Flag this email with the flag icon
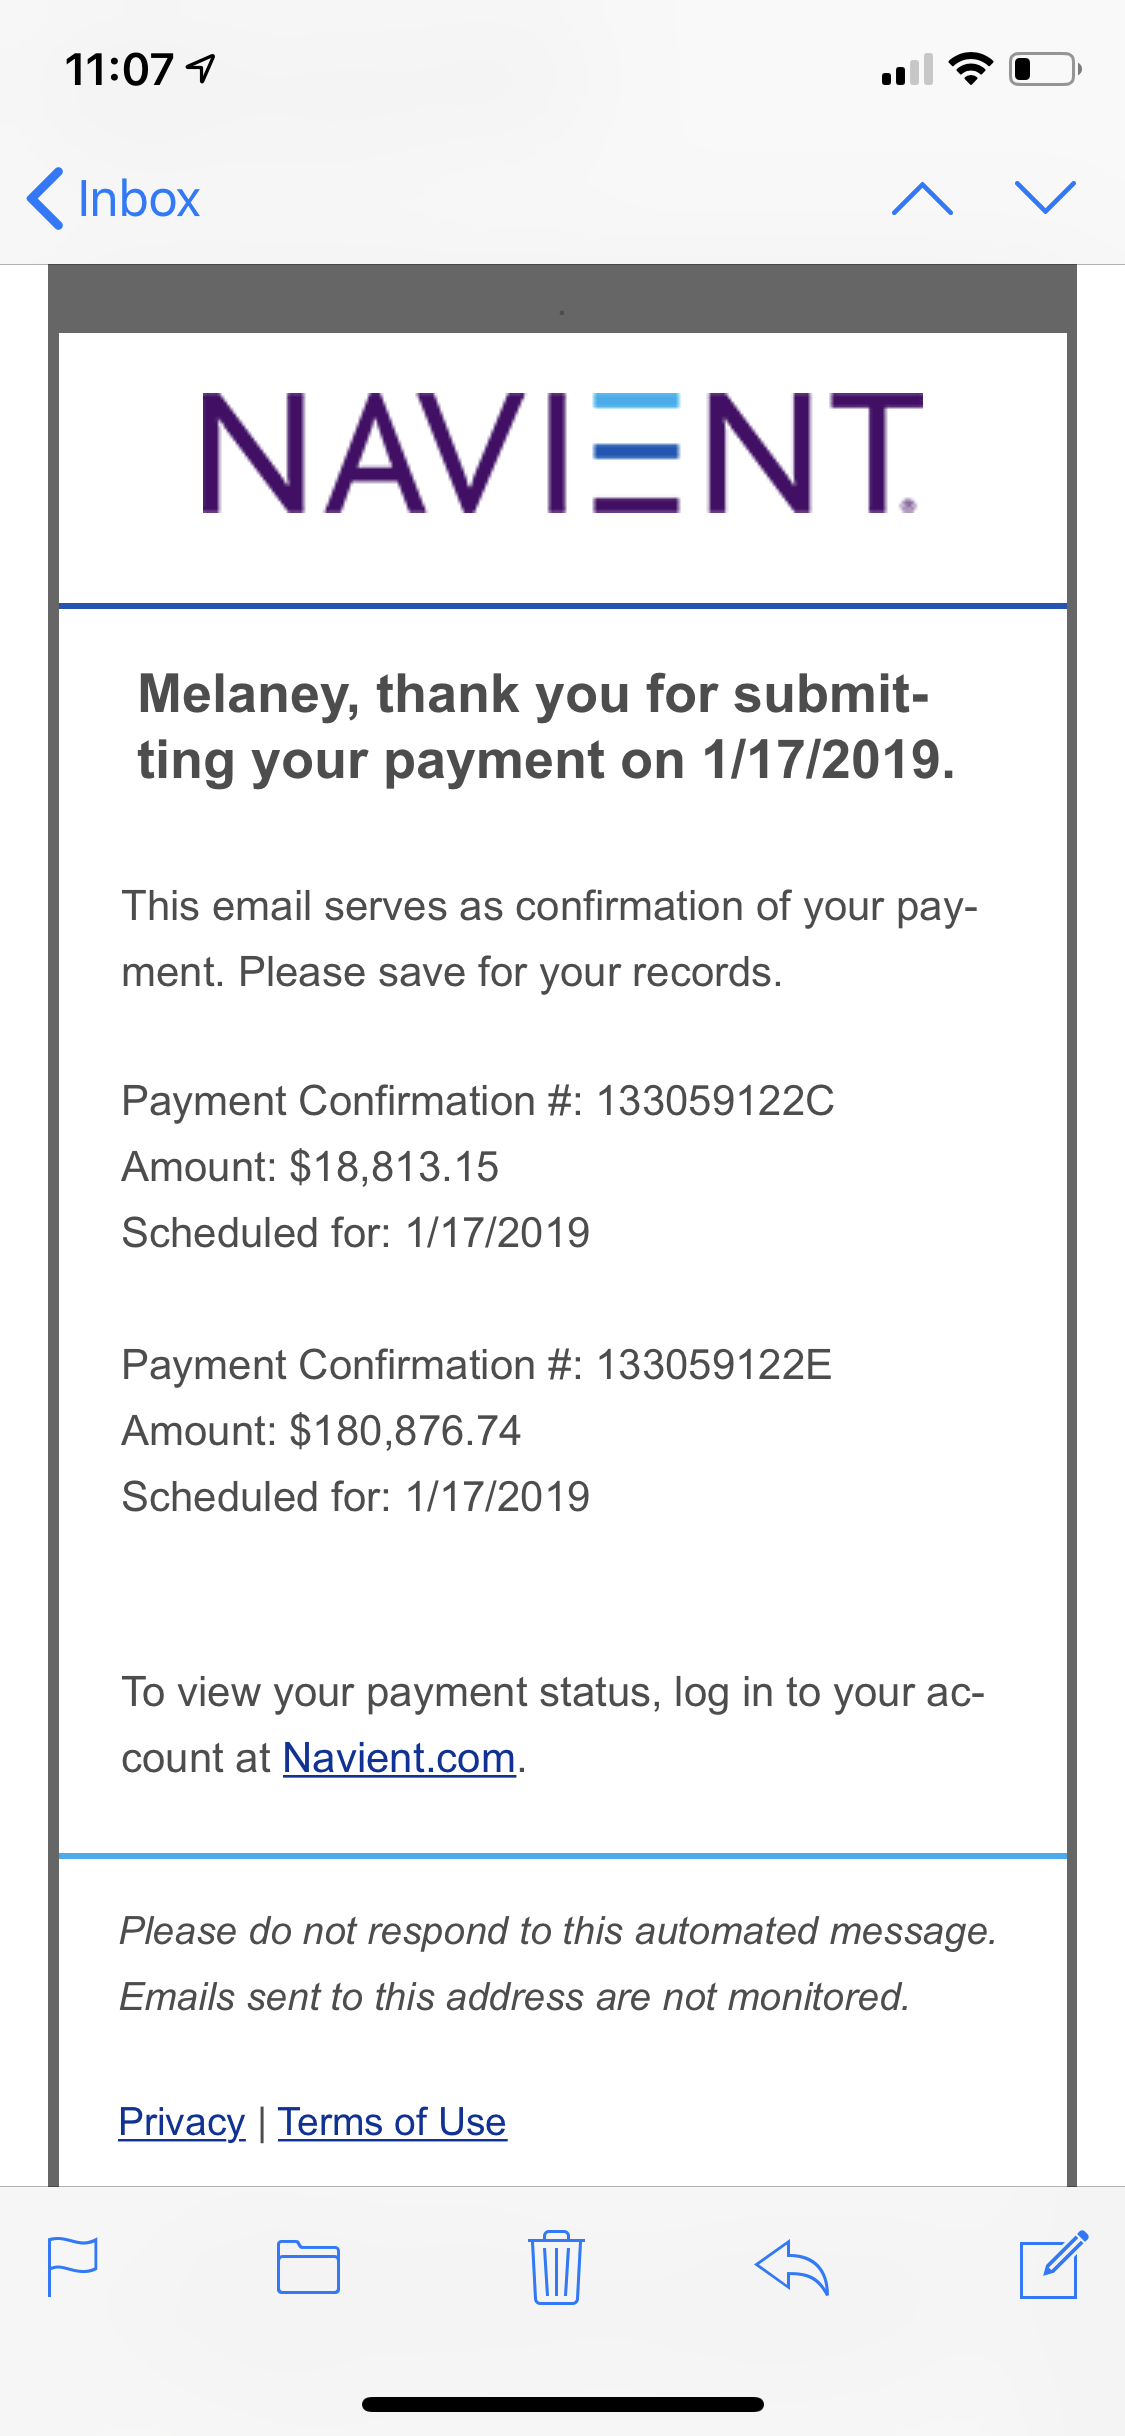Viewport: 1125px width, 2436px height. click(73, 2266)
